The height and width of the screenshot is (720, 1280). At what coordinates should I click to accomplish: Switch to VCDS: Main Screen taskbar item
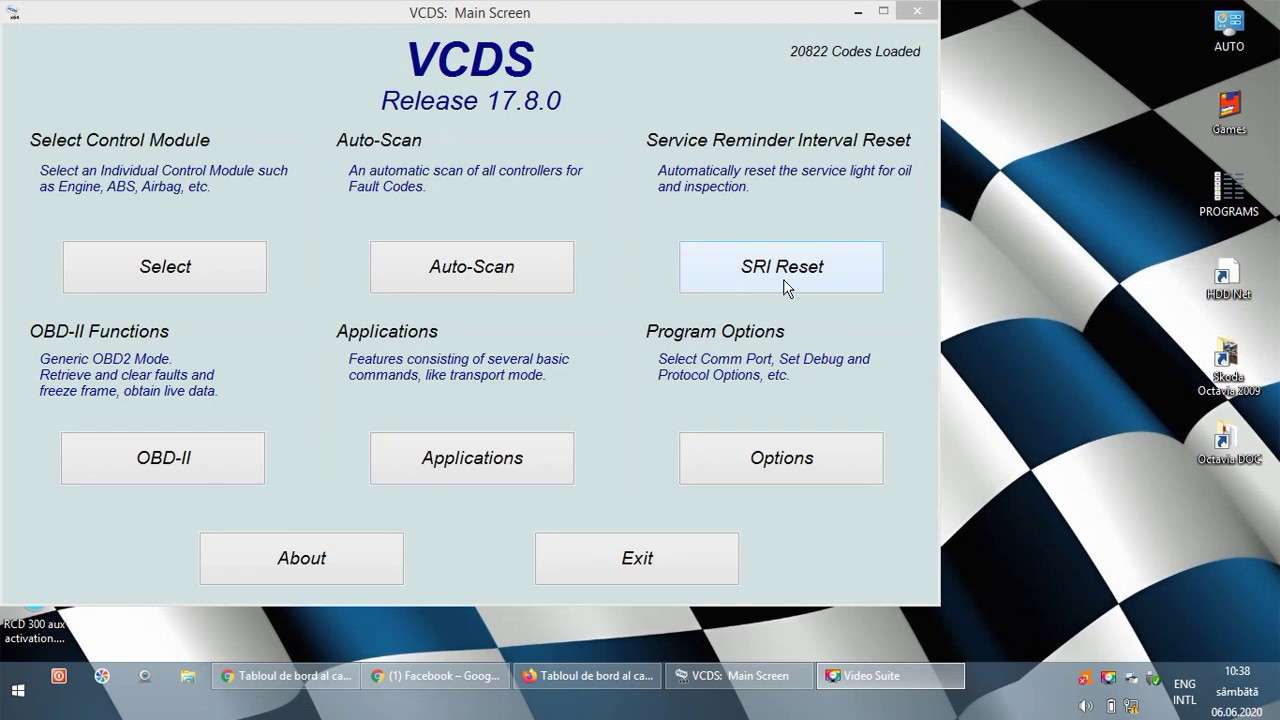coord(738,676)
